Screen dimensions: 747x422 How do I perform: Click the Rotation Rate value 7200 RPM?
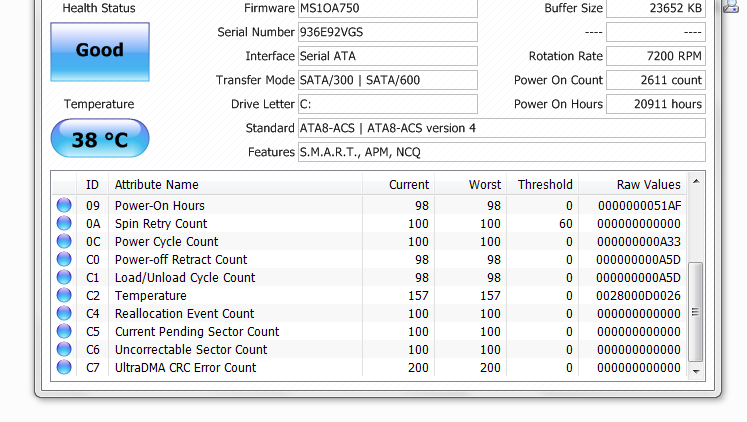point(656,56)
